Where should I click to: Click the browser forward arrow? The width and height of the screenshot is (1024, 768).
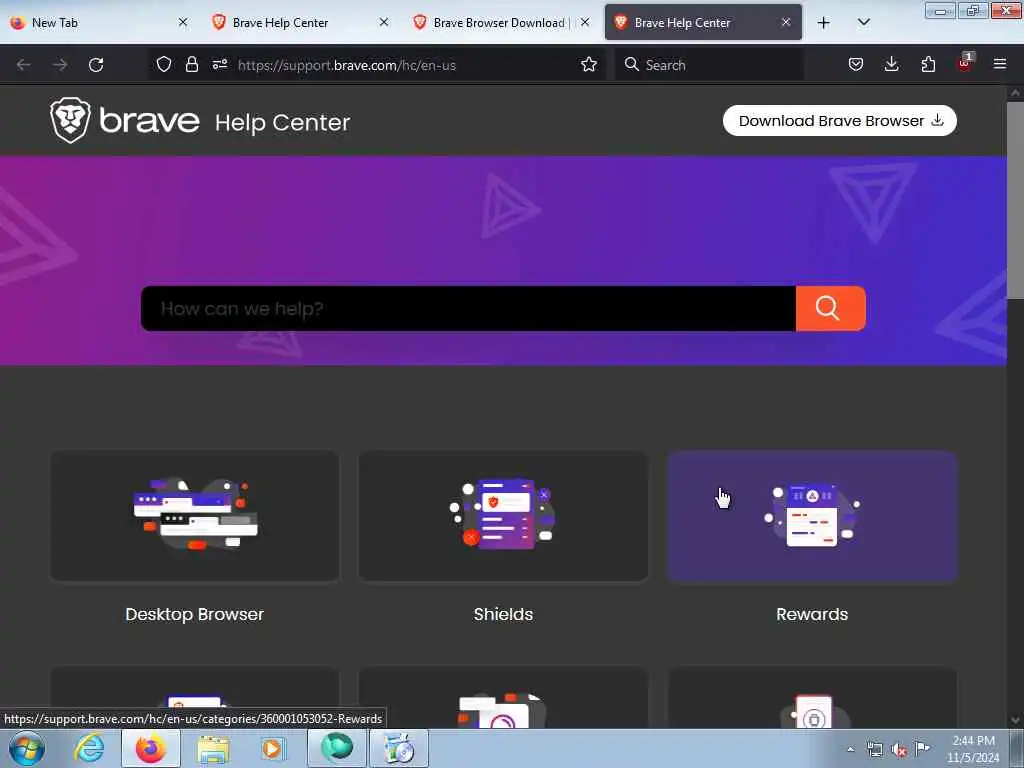(60, 65)
